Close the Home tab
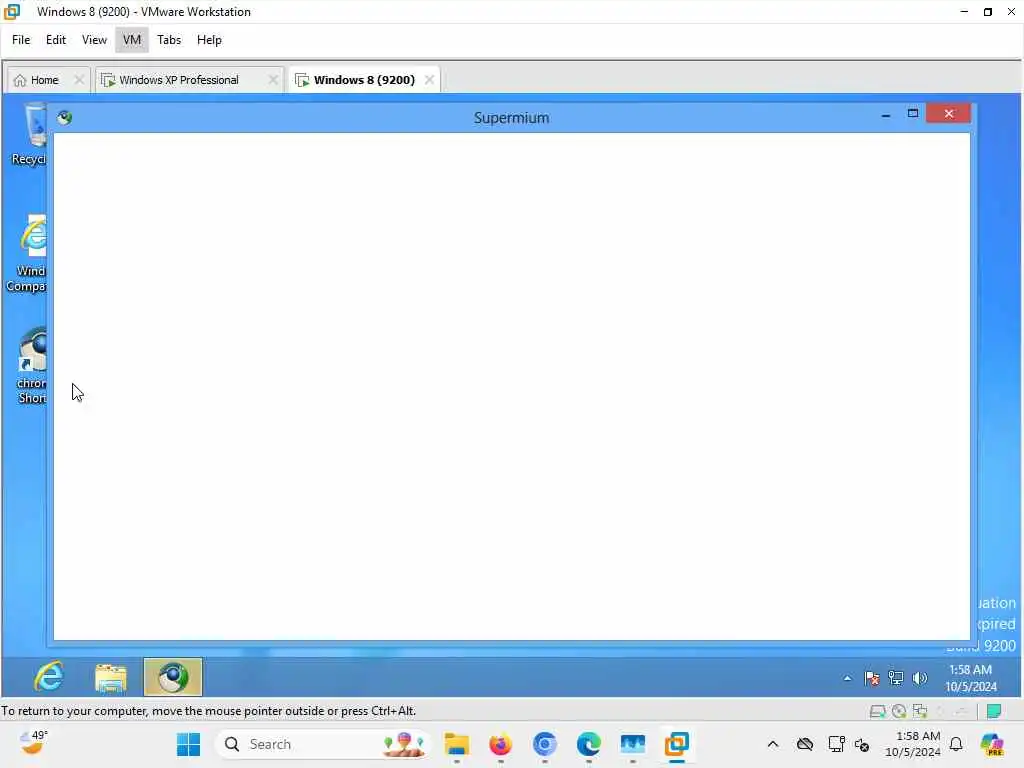 78,80
